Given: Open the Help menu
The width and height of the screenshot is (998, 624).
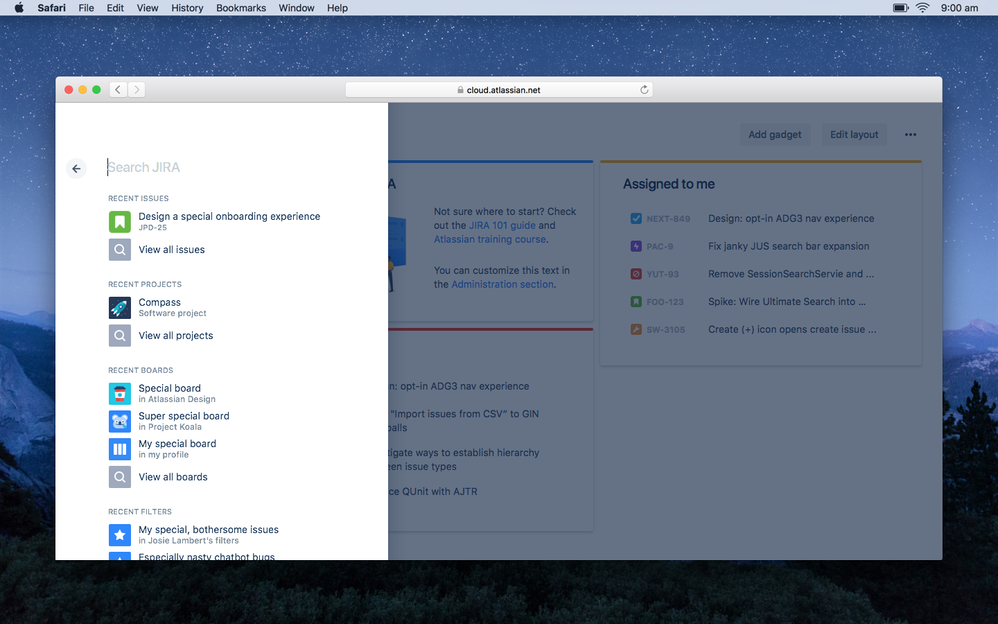Looking at the screenshot, I should [x=337, y=8].
